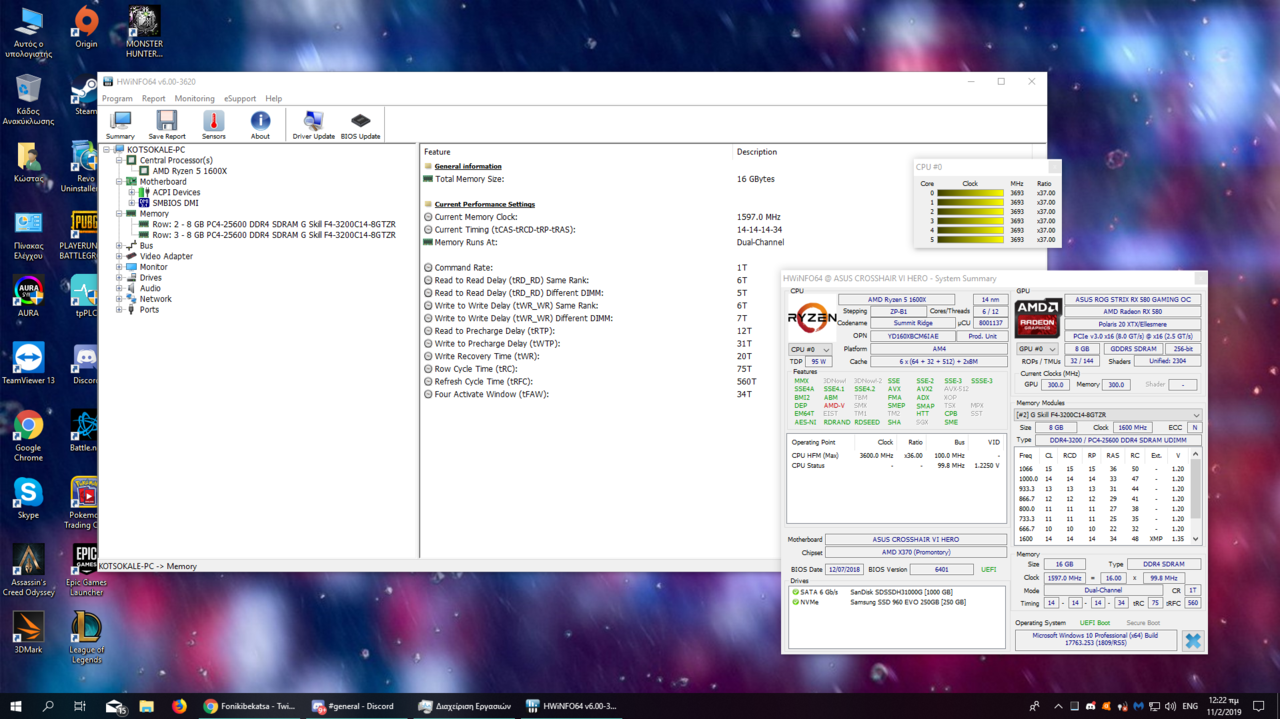Open the CPU #0 selector dropdown

click(810, 350)
